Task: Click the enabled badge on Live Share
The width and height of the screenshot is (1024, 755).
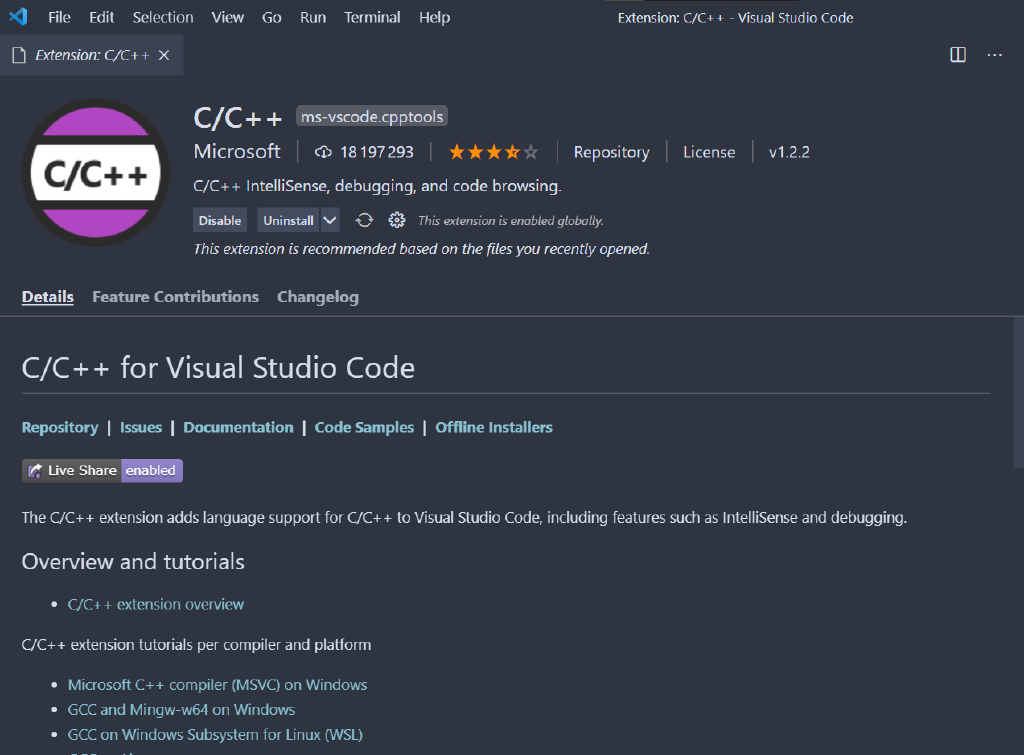Action: point(151,470)
